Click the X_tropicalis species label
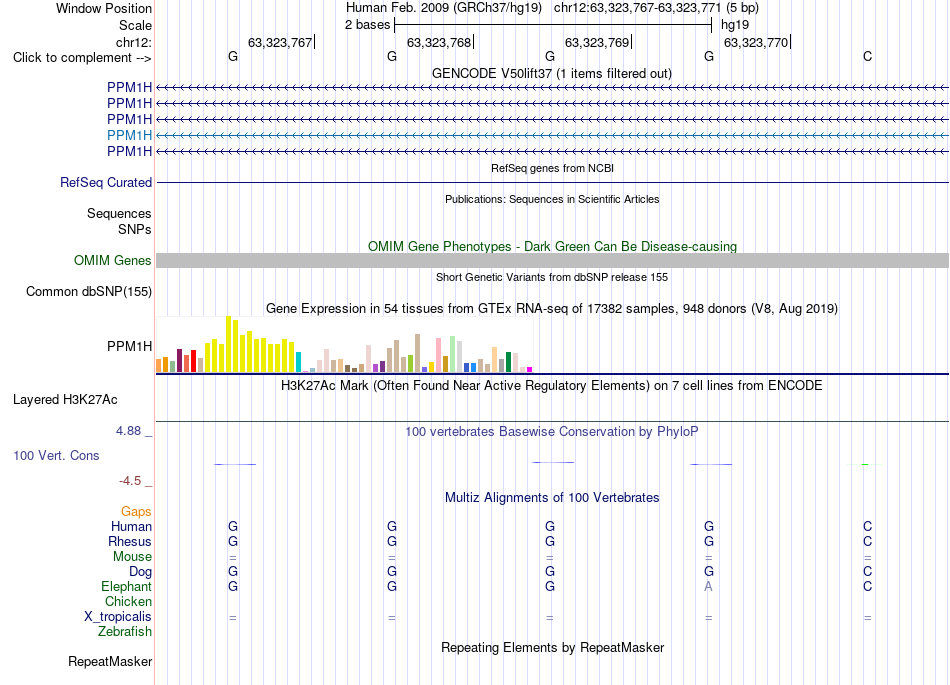This screenshot has width=950, height=685. coord(118,617)
